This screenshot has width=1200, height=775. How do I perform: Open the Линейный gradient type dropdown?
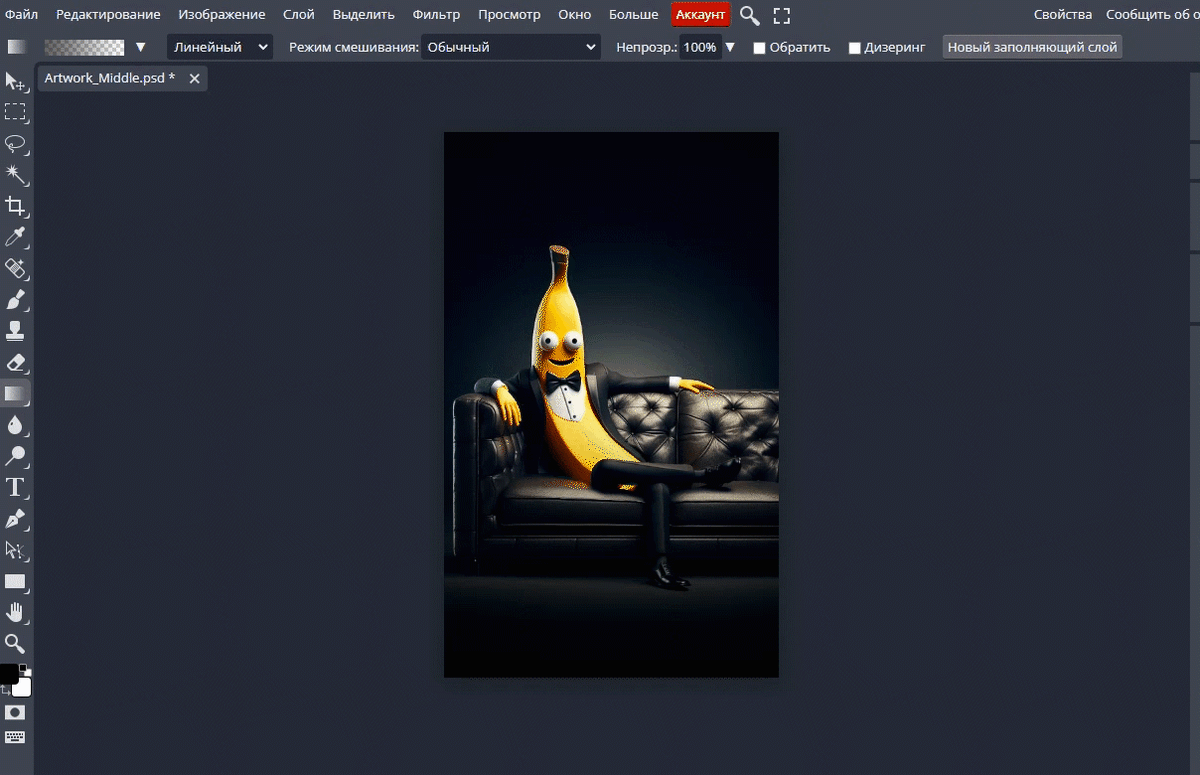tap(219, 47)
